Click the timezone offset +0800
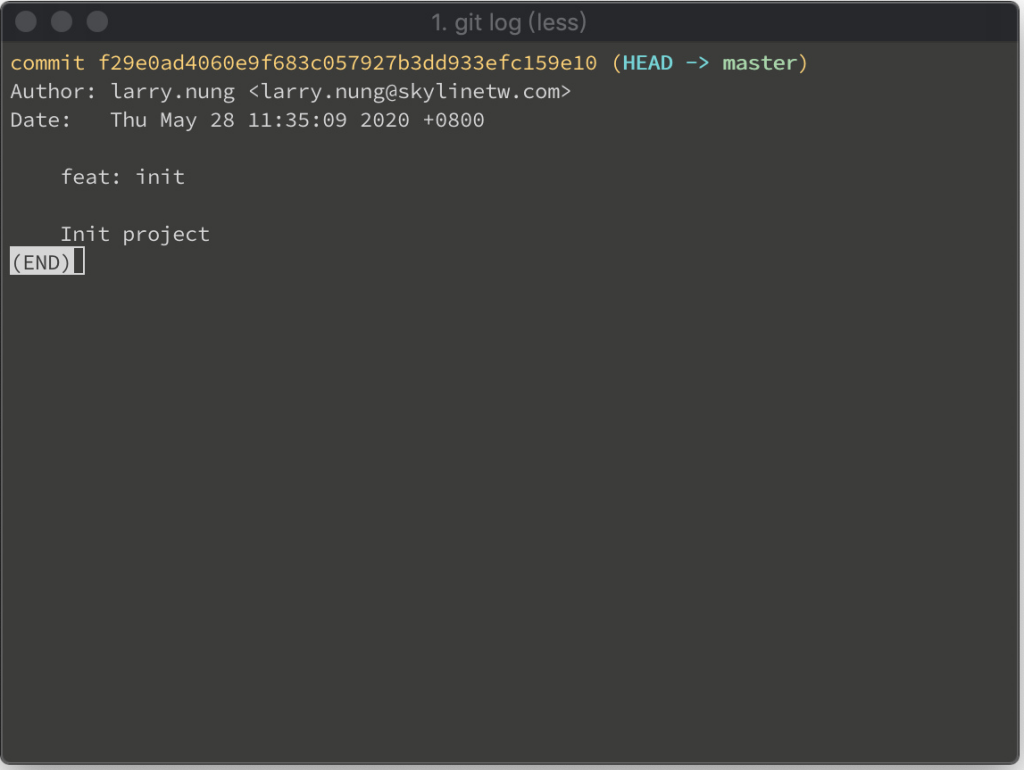Viewport: 1024px width, 770px height. 453,120
